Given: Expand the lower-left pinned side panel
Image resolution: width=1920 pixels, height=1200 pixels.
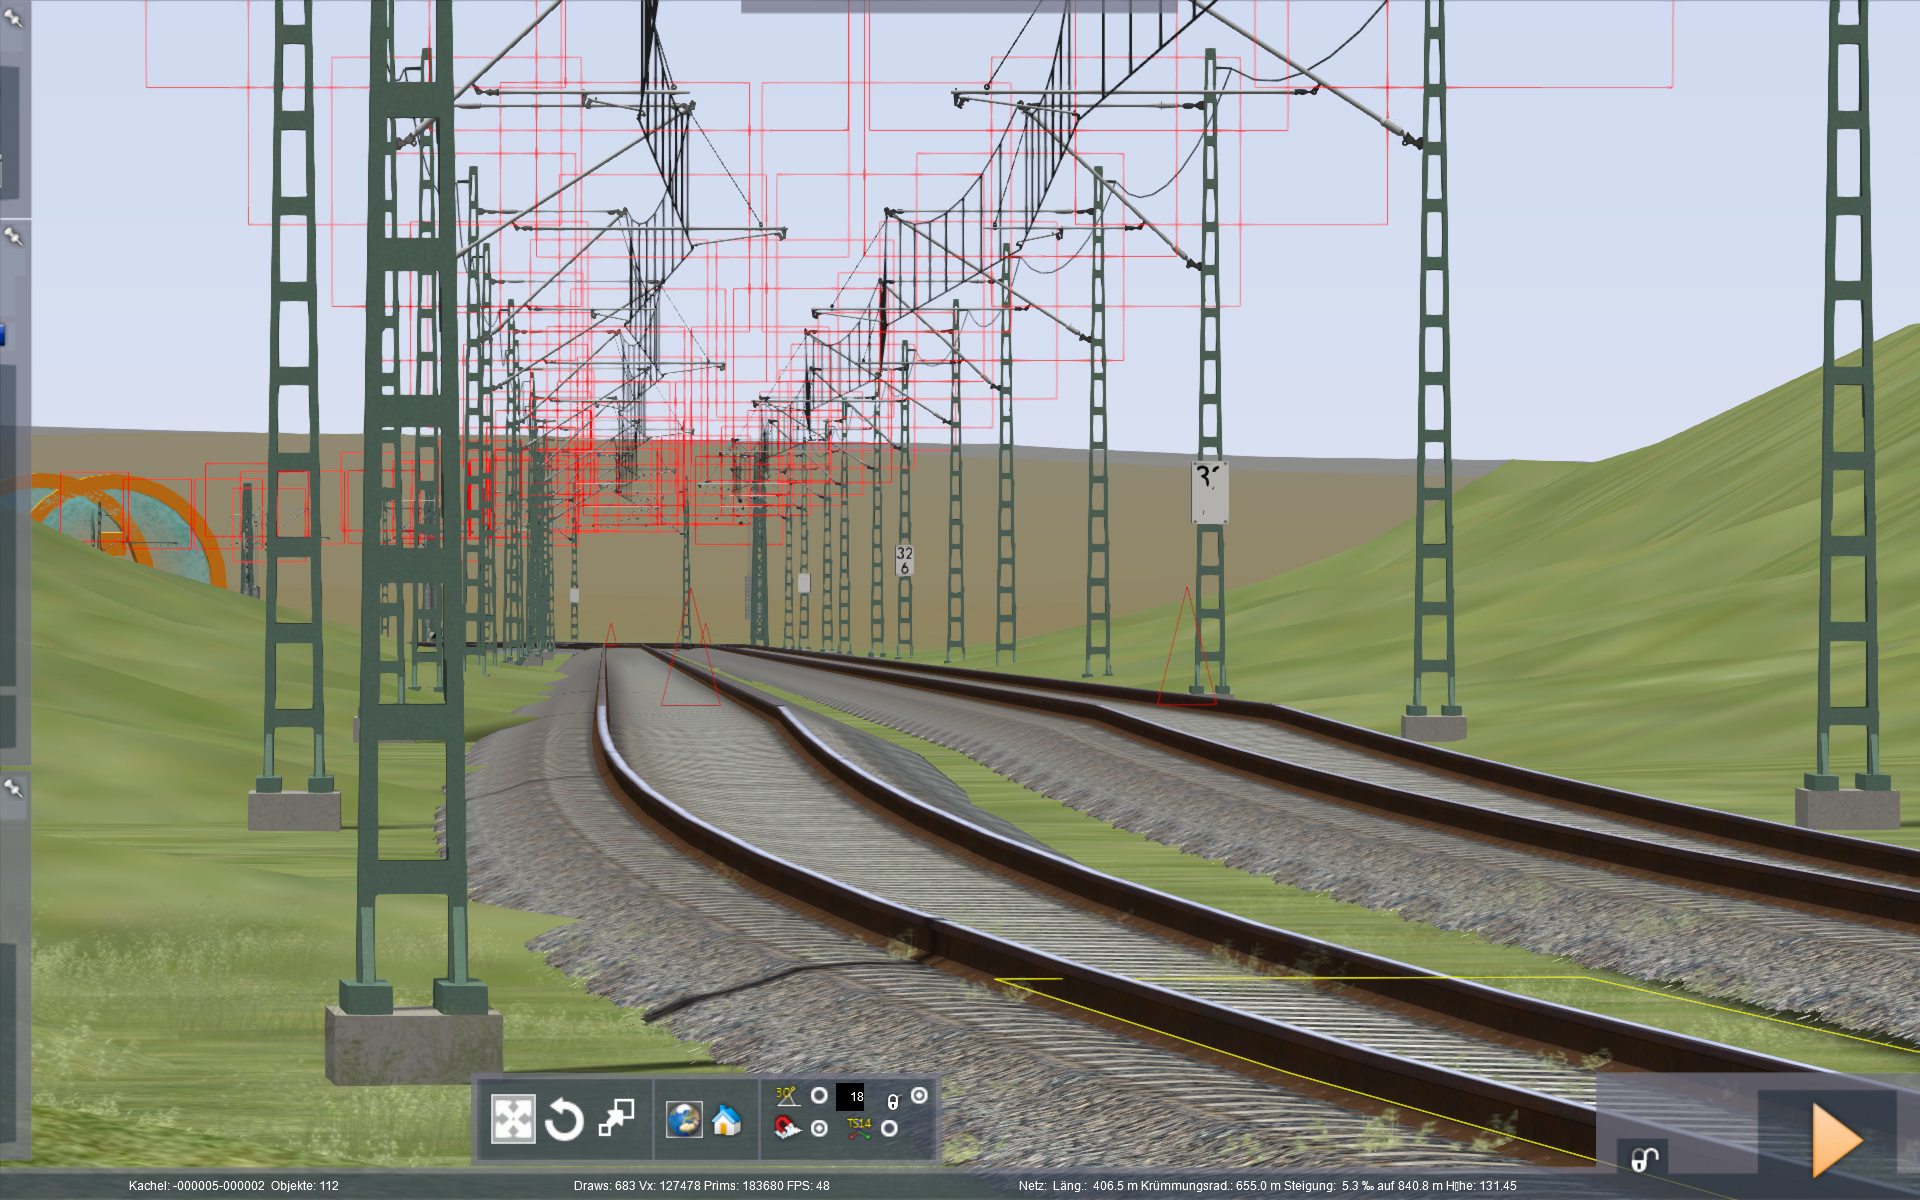Looking at the screenshot, I should point(13,789).
